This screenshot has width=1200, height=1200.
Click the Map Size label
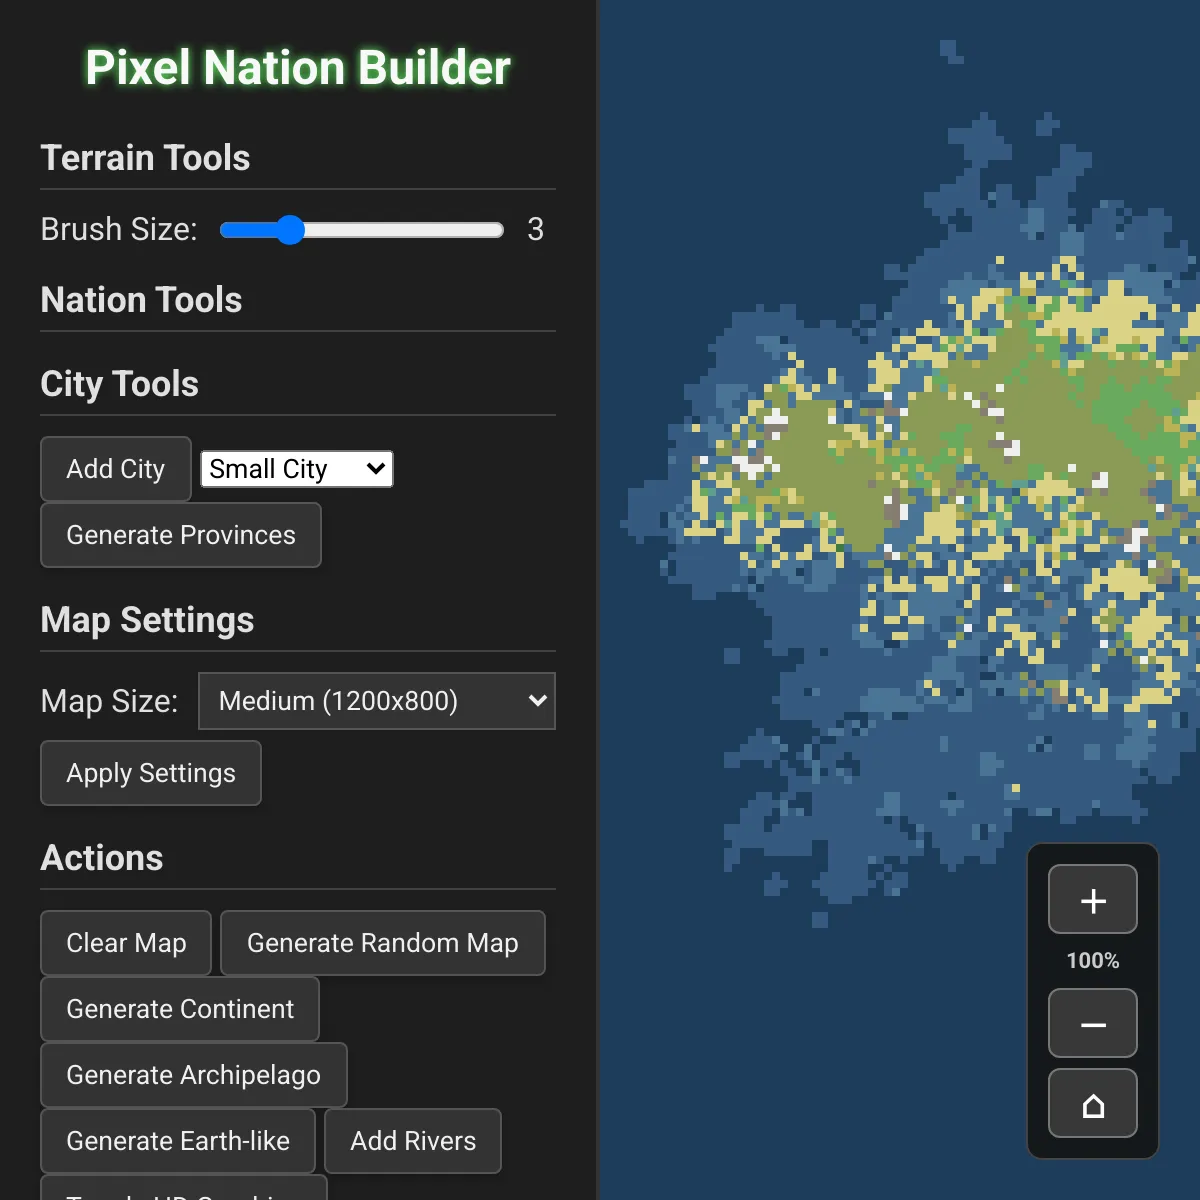point(109,701)
